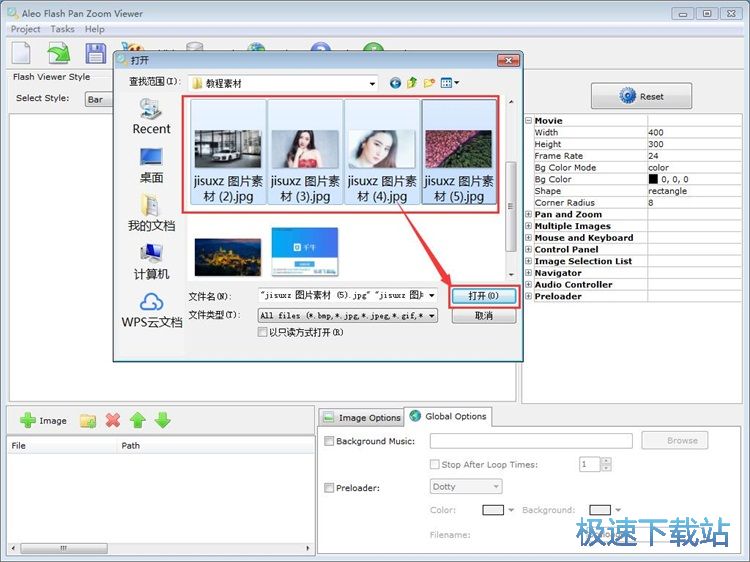Click the Save project floppy disk icon

click(95, 53)
